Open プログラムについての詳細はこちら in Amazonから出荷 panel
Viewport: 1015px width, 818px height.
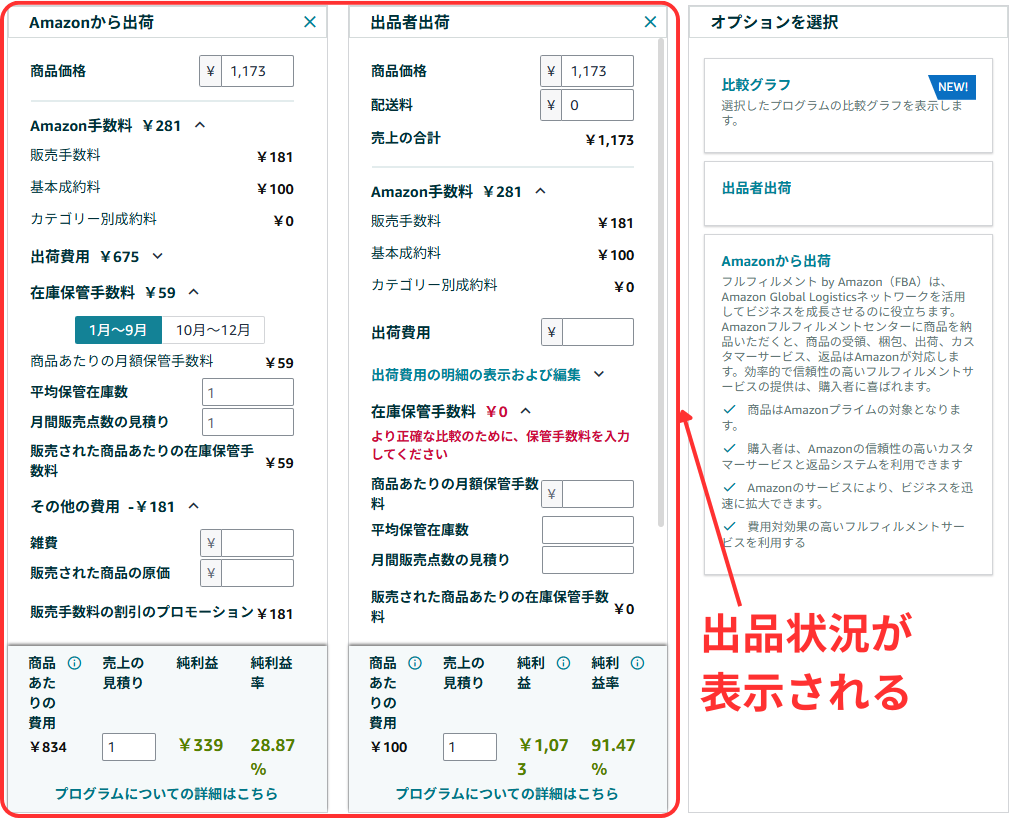point(166,793)
